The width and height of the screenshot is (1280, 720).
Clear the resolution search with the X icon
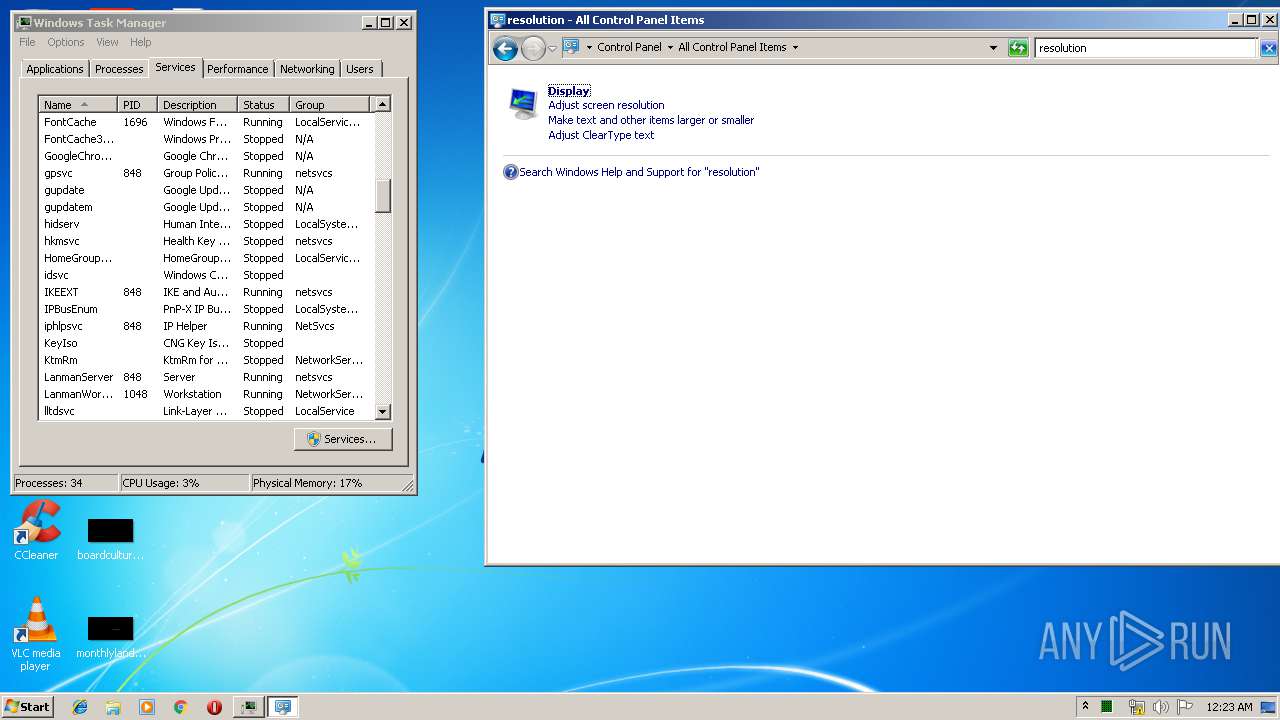1268,48
